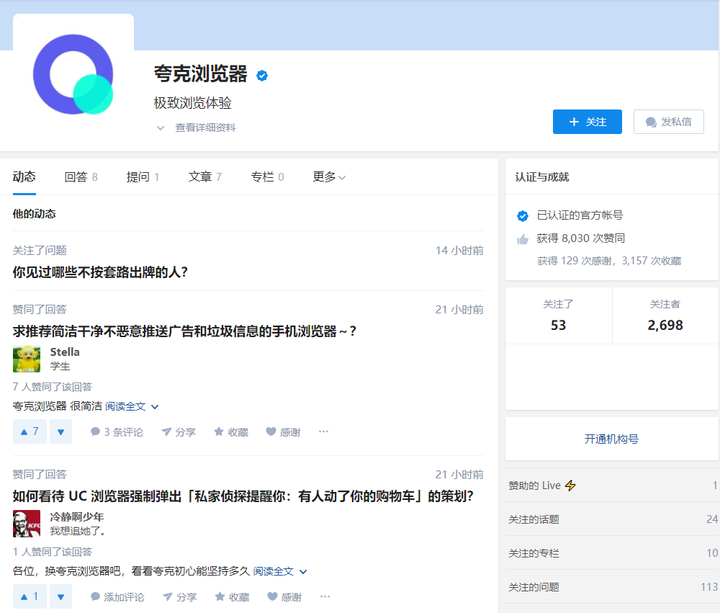Click 7 人赞同了该回答 text
Viewport: 720px width, 613px height.
(52, 387)
